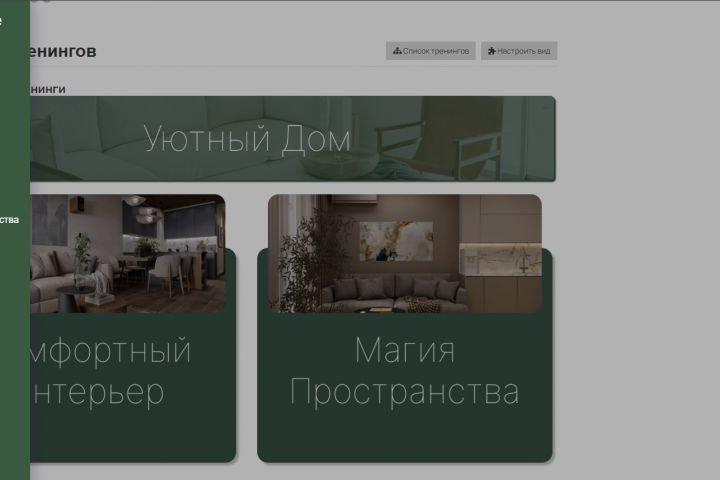Open the Список тренингов button
The image size is (720, 480).
430,51
